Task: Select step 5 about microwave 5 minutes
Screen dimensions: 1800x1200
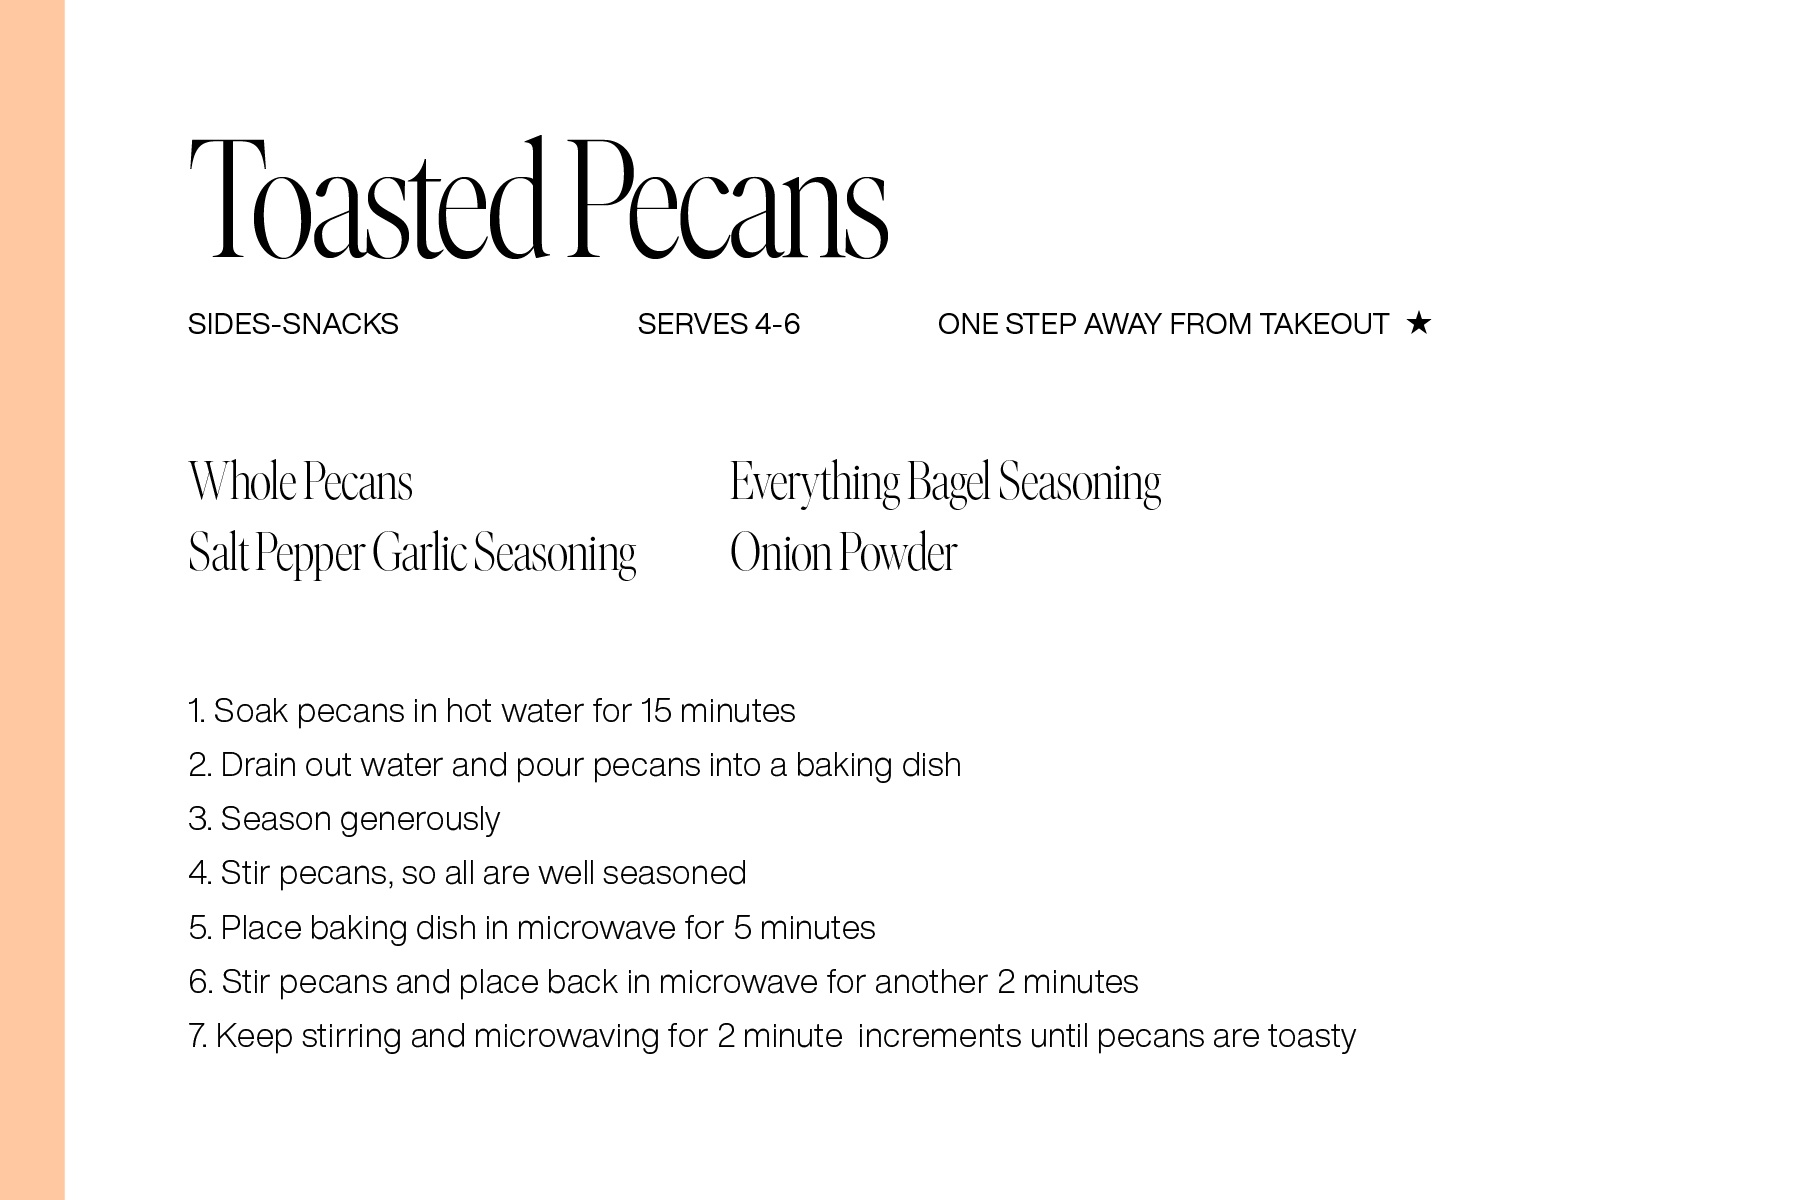Action: coord(532,928)
